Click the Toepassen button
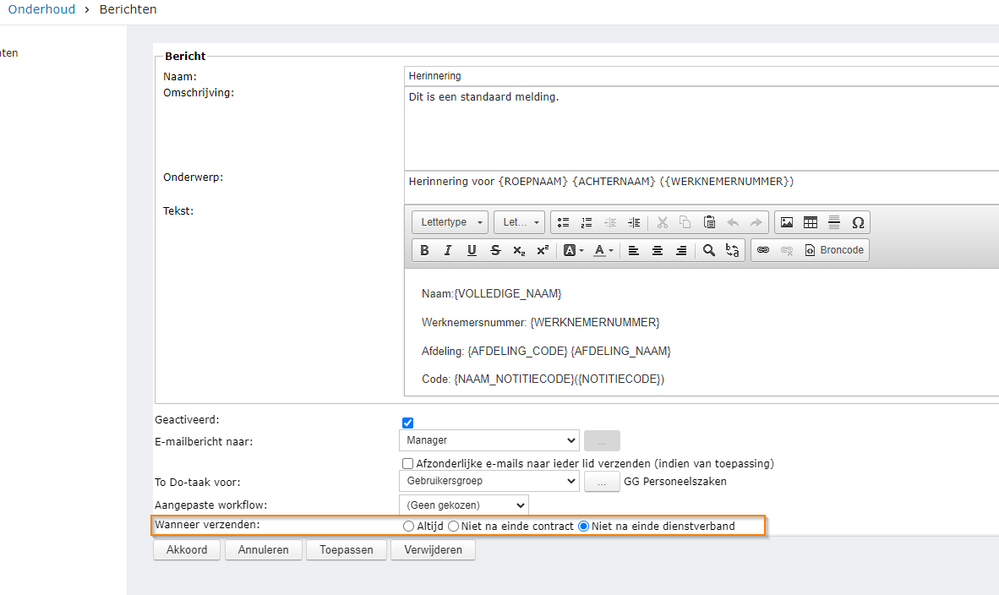This screenshot has height=595, width=999. tap(346, 550)
